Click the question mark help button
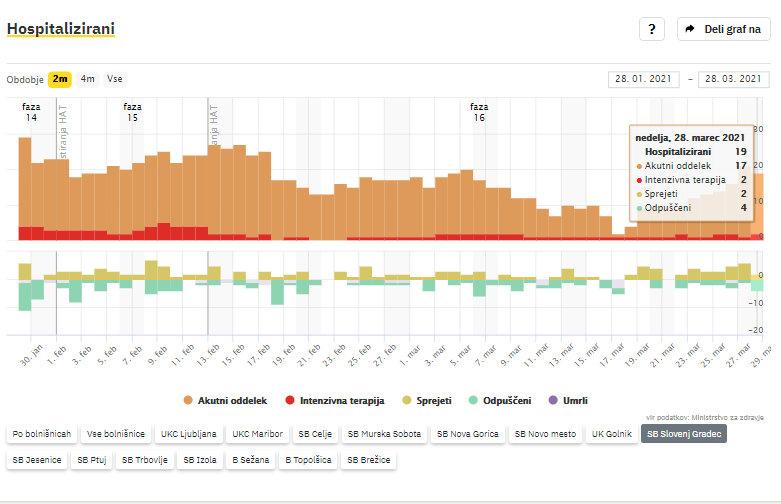Screen dimensions: 781x504 651,29
